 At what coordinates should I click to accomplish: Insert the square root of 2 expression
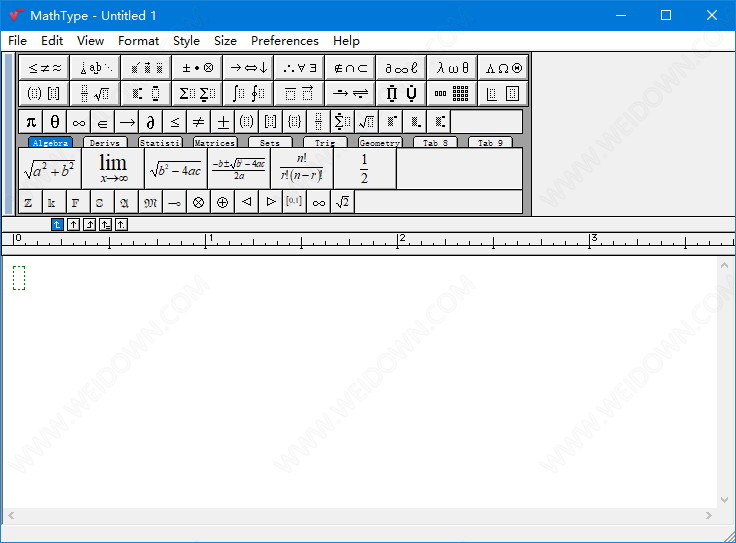(343, 202)
